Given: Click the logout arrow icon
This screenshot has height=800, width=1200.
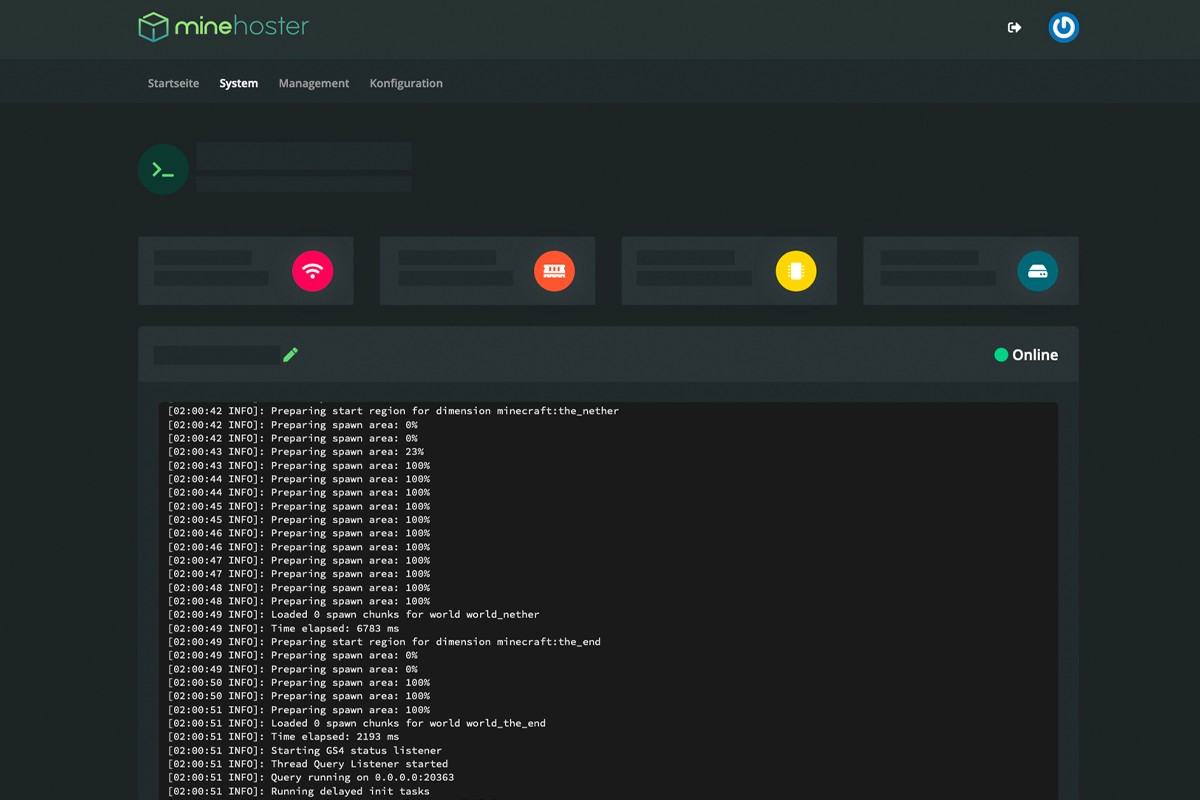Looking at the screenshot, I should [x=1014, y=27].
